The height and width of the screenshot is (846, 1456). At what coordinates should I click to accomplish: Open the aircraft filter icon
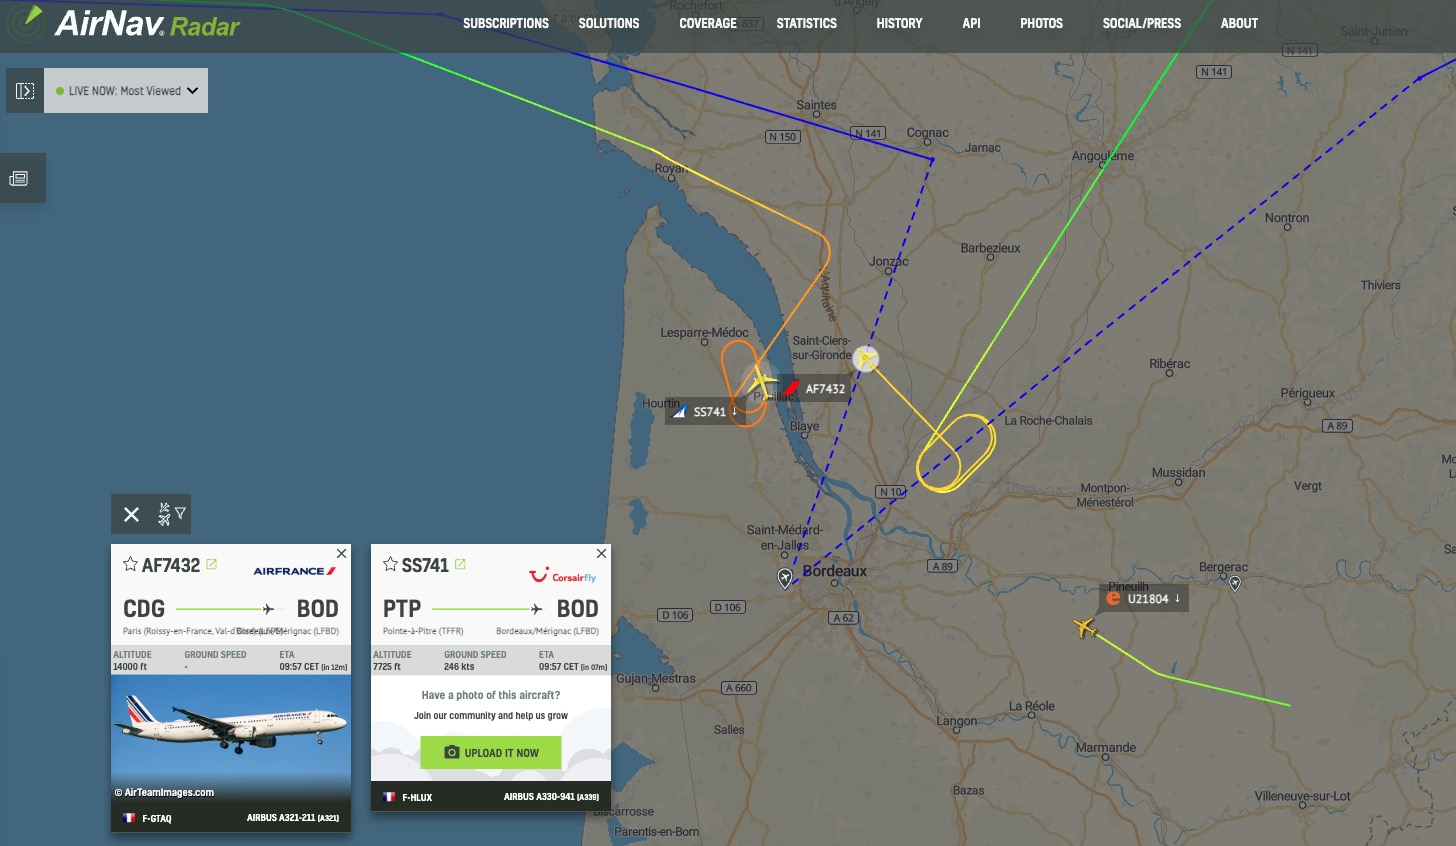pos(171,514)
